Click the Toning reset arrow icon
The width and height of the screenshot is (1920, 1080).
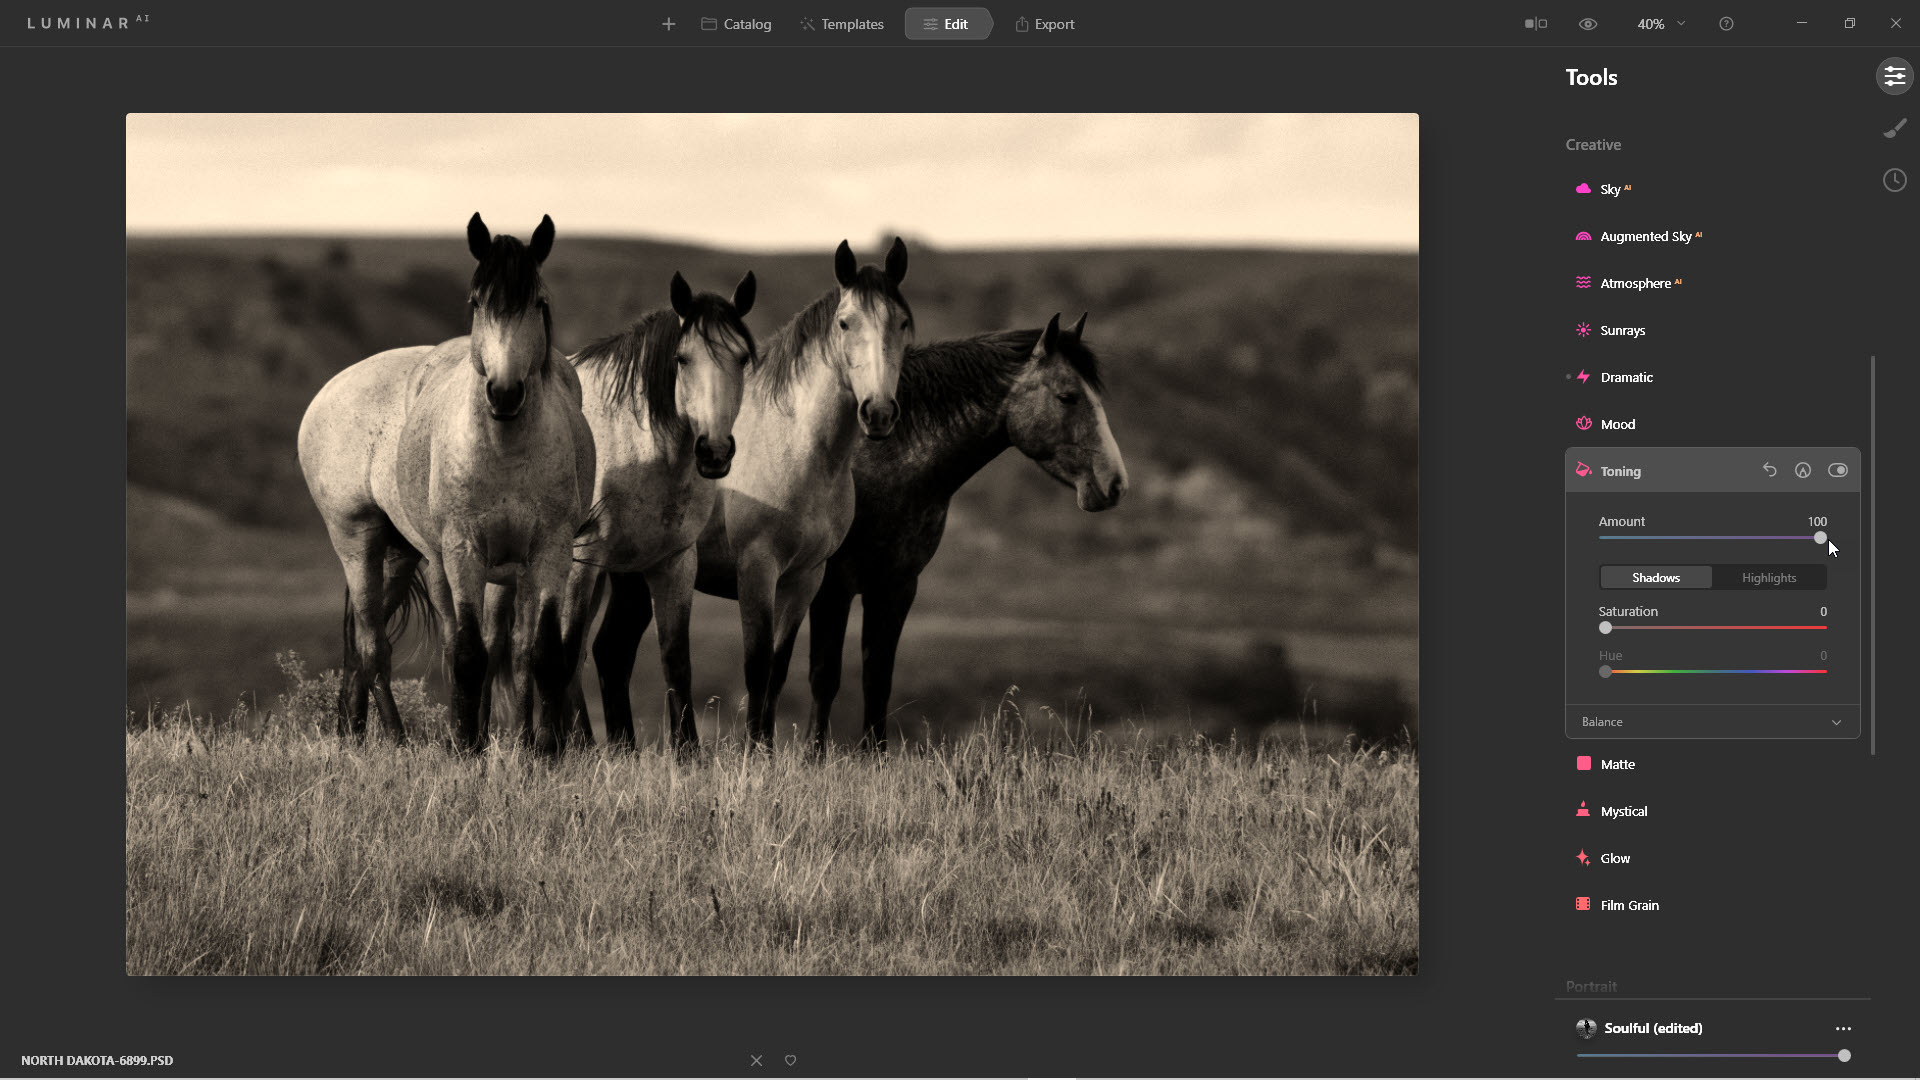(1769, 470)
